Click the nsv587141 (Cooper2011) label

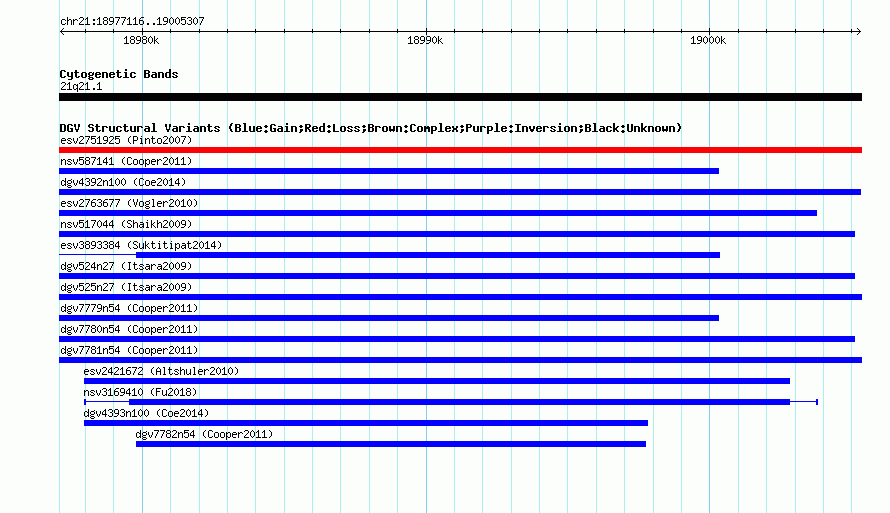(x=126, y=161)
